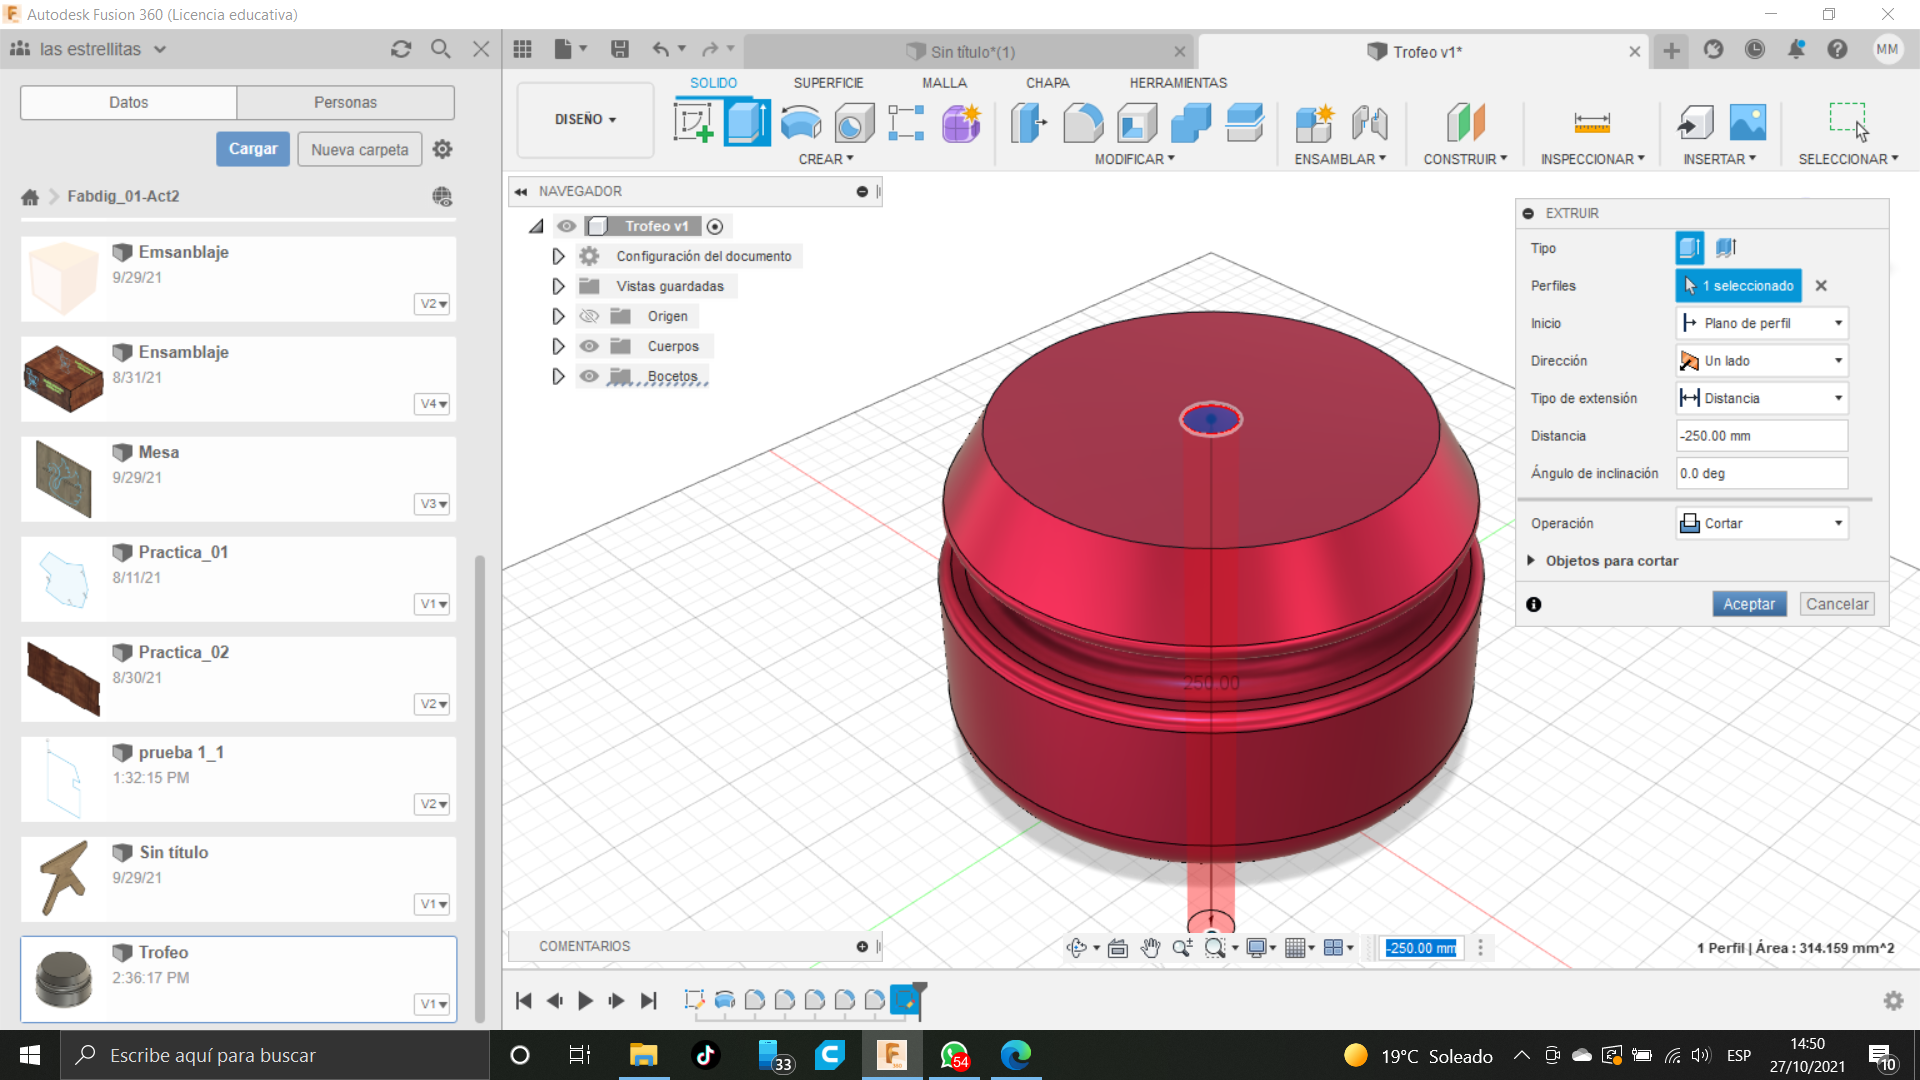Click the Save file icon
The image size is (1920, 1080).
[620, 49]
